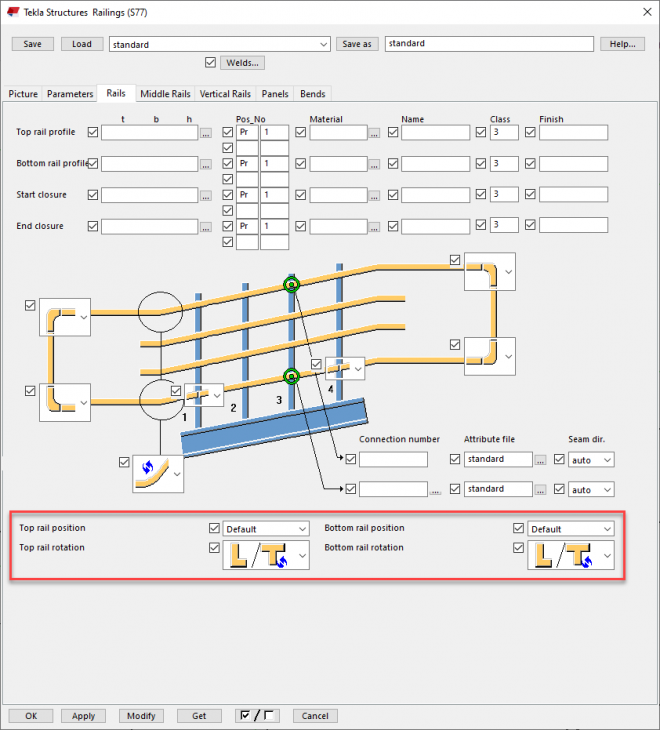Viewport: 660px width, 730px height.
Task: Toggle Bottom rail rotation checkbox
Action: 519,548
